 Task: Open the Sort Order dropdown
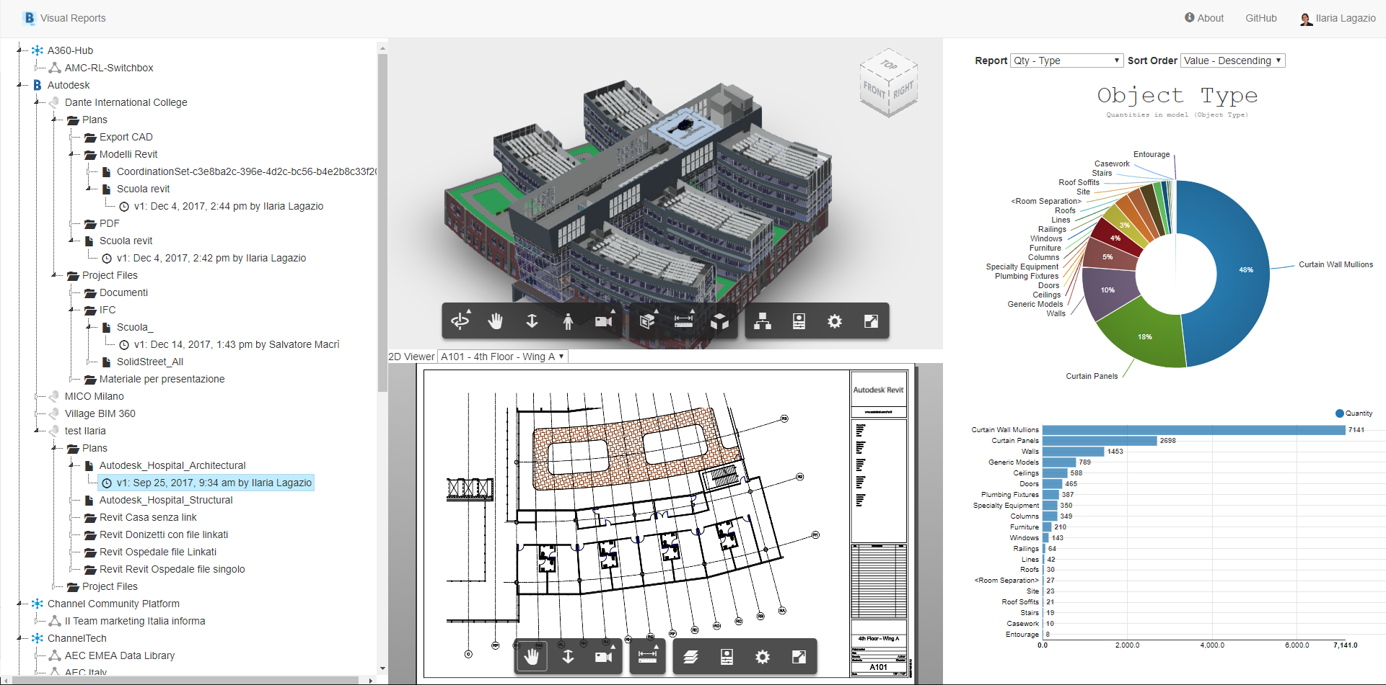pos(1230,60)
